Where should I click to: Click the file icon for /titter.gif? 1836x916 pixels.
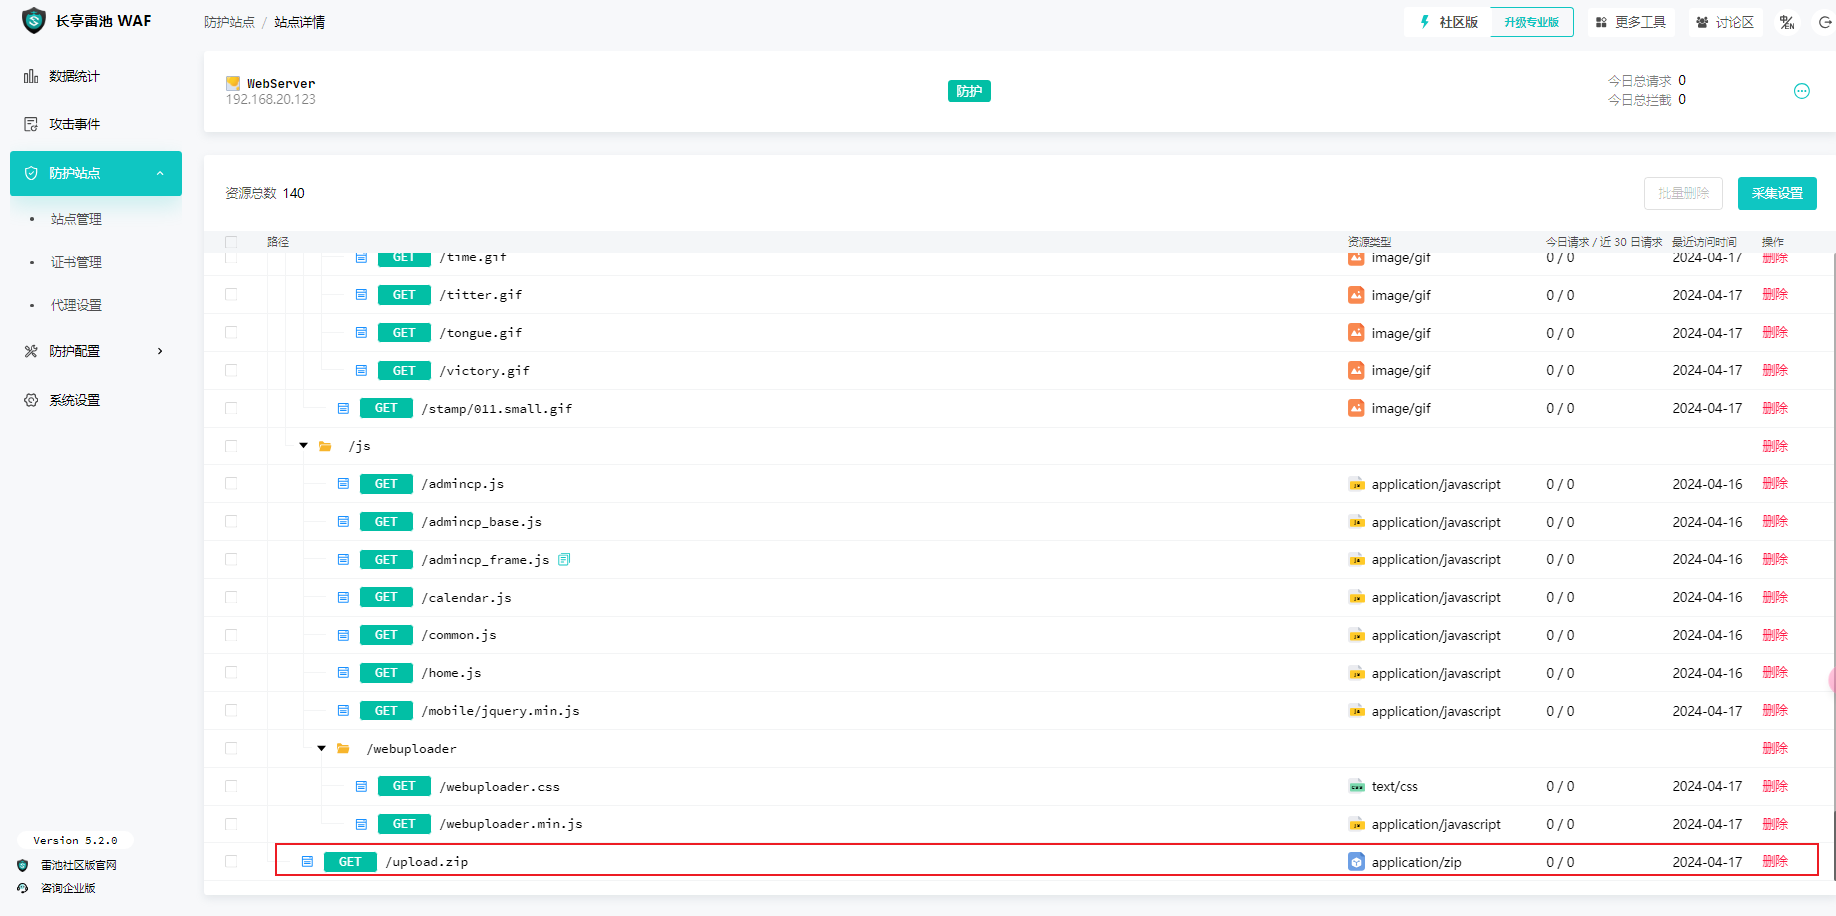point(361,295)
